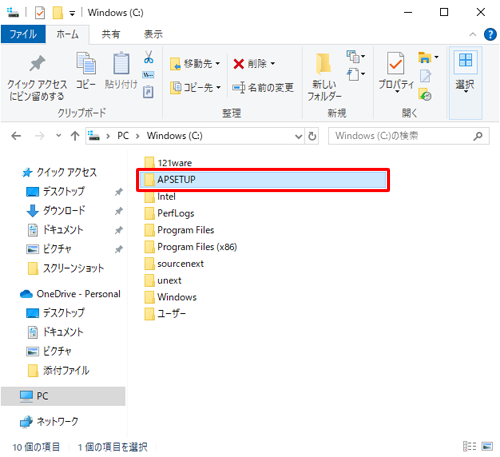Click the History icon
The image size is (500, 457).
(x=425, y=94)
